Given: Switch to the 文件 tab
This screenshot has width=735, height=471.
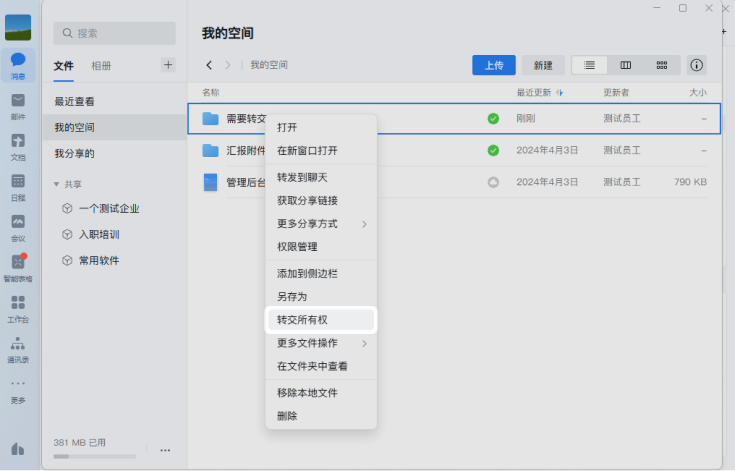Looking at the screenshot, I should pyautogui.click(x=63, y=66).
